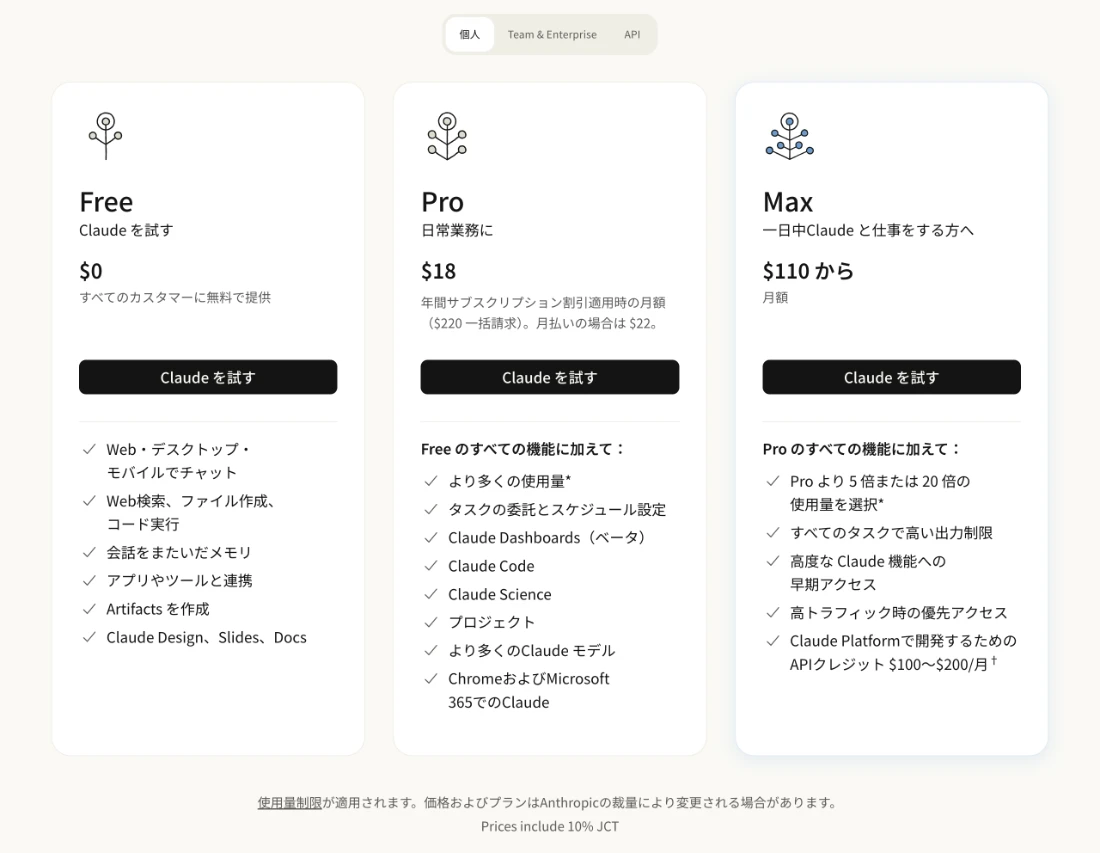Click checkmark beside 高度な Claude 機能への早期アクセス
Image resolution: width=1100 pixels, height=853 pixels.
click(772, 561)
